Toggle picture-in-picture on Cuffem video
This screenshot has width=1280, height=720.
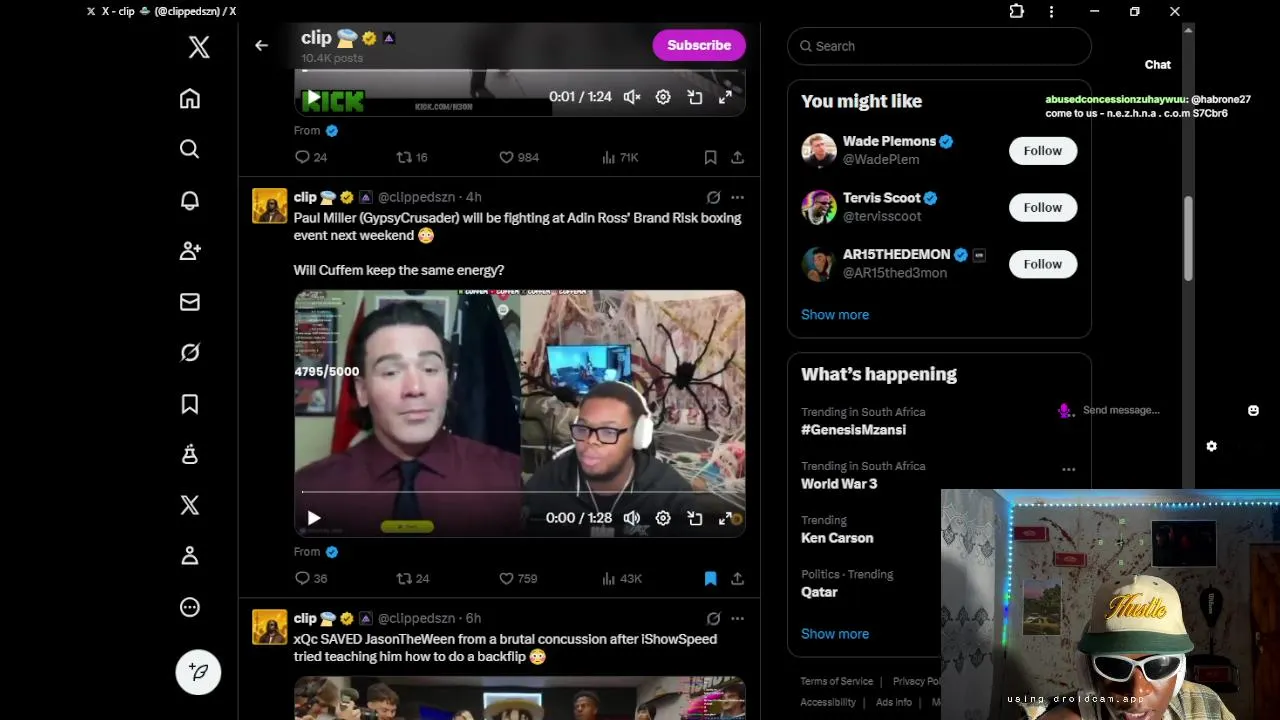[x=694, y=518]
